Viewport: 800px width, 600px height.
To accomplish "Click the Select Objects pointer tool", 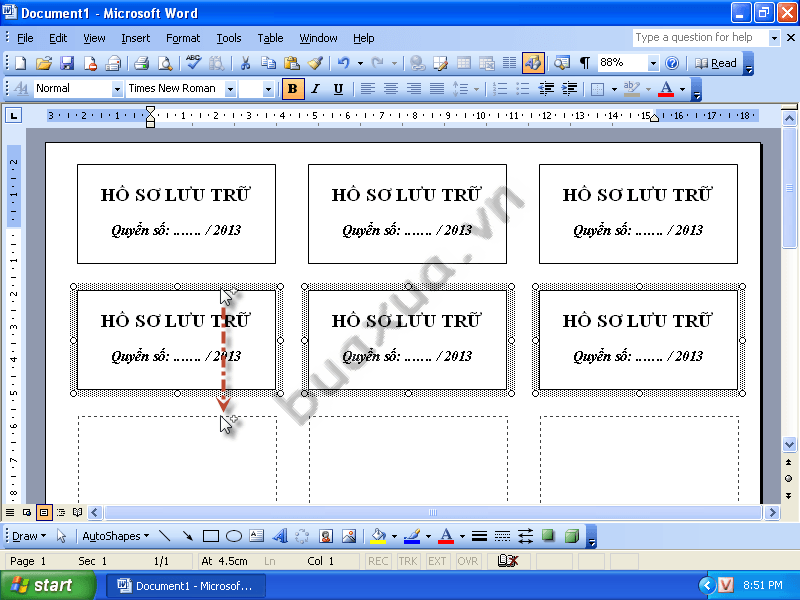I will tap(61, 536).
